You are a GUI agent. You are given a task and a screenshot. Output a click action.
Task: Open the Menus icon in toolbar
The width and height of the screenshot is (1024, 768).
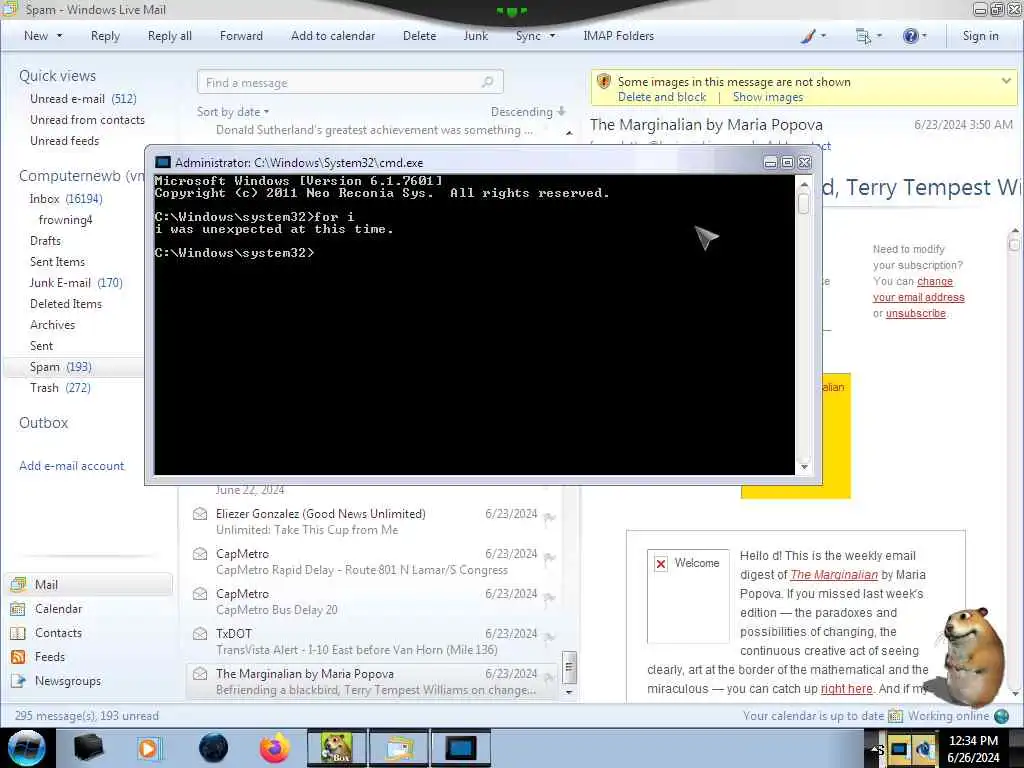click(x=863, y=37)
